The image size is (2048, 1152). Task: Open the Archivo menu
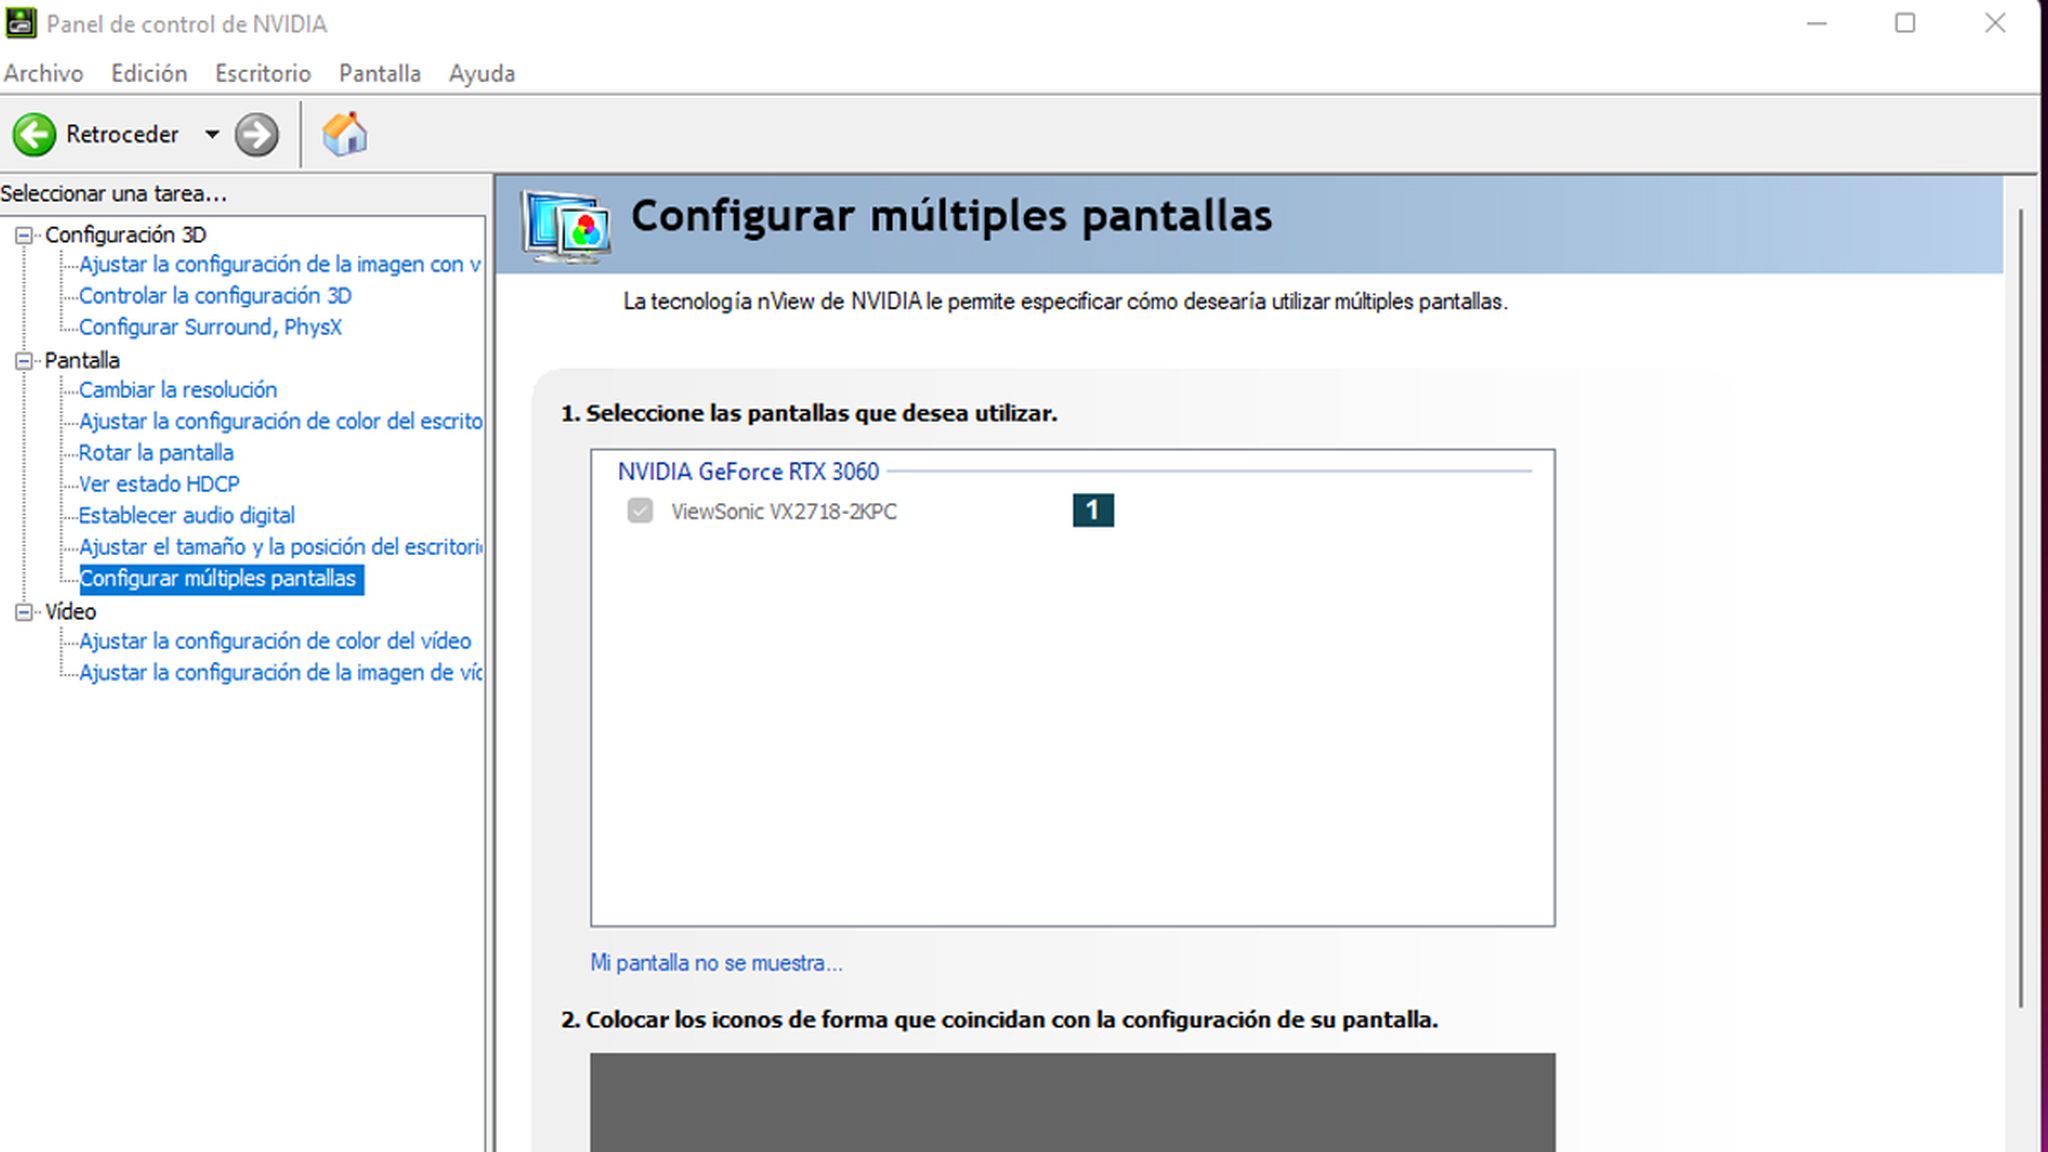pyautogui.click(x=44, y=73)
